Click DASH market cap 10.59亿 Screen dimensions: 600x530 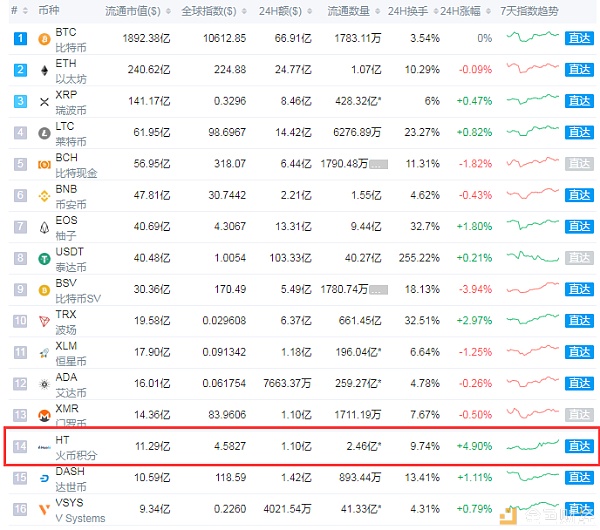pos(152,478)
